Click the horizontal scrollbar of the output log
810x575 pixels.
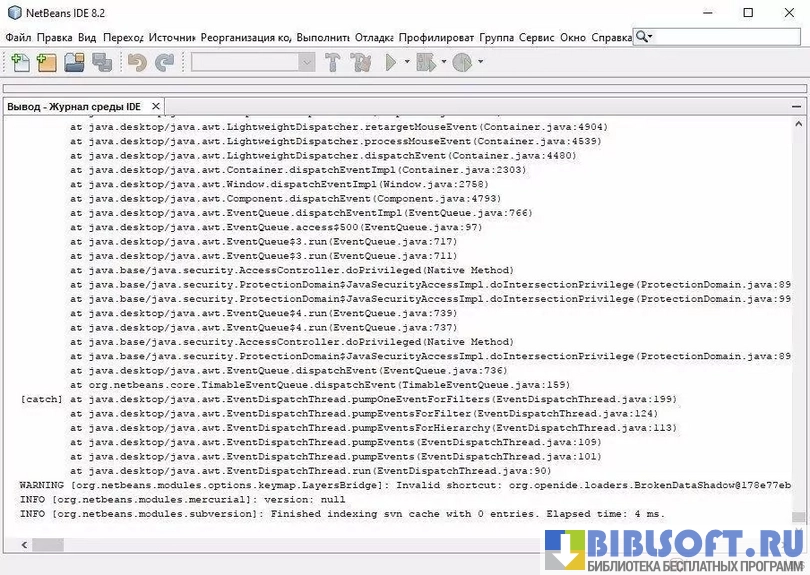[400, 545]
